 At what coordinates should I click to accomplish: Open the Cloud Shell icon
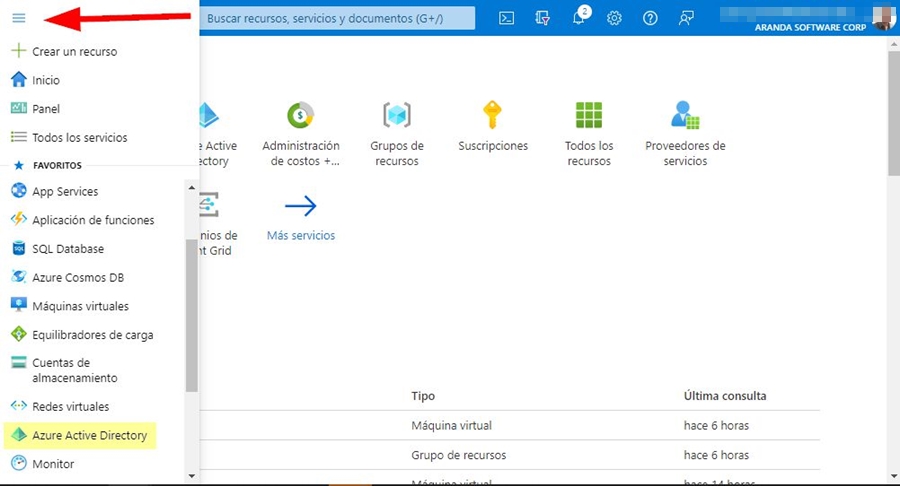[x=507, y=18]
